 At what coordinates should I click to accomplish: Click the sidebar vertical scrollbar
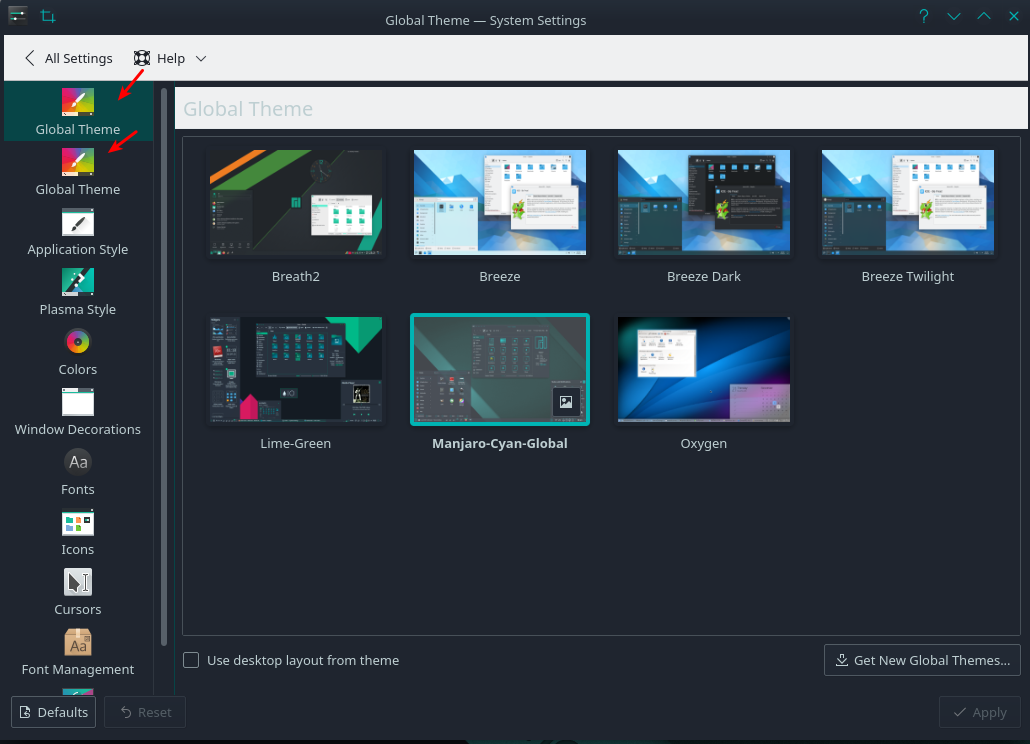point(164,366)
